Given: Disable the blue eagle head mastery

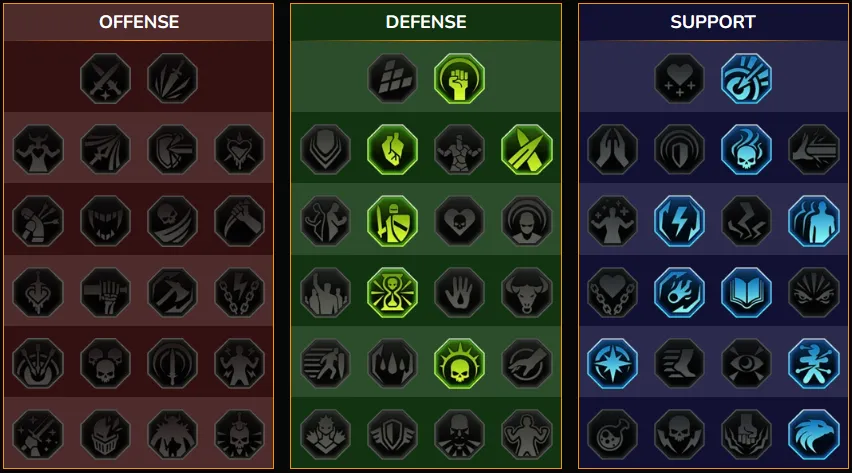Looking at the screenshot, I should [x=813, y=434].
